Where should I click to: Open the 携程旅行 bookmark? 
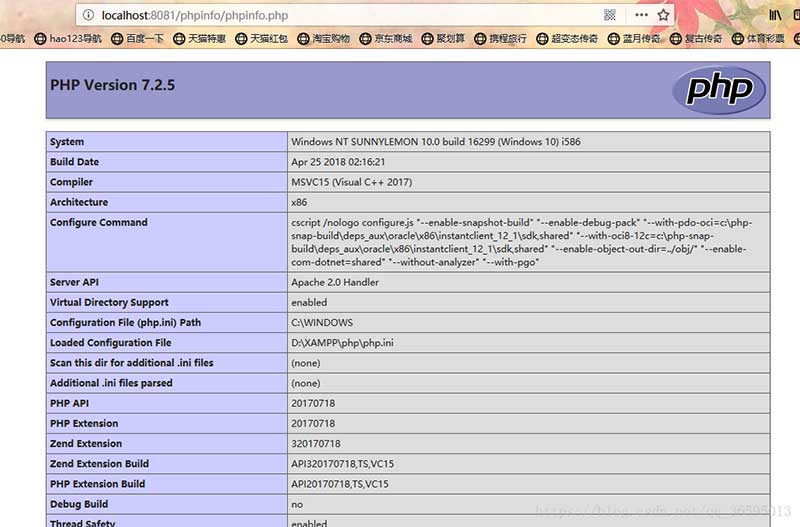501,38
